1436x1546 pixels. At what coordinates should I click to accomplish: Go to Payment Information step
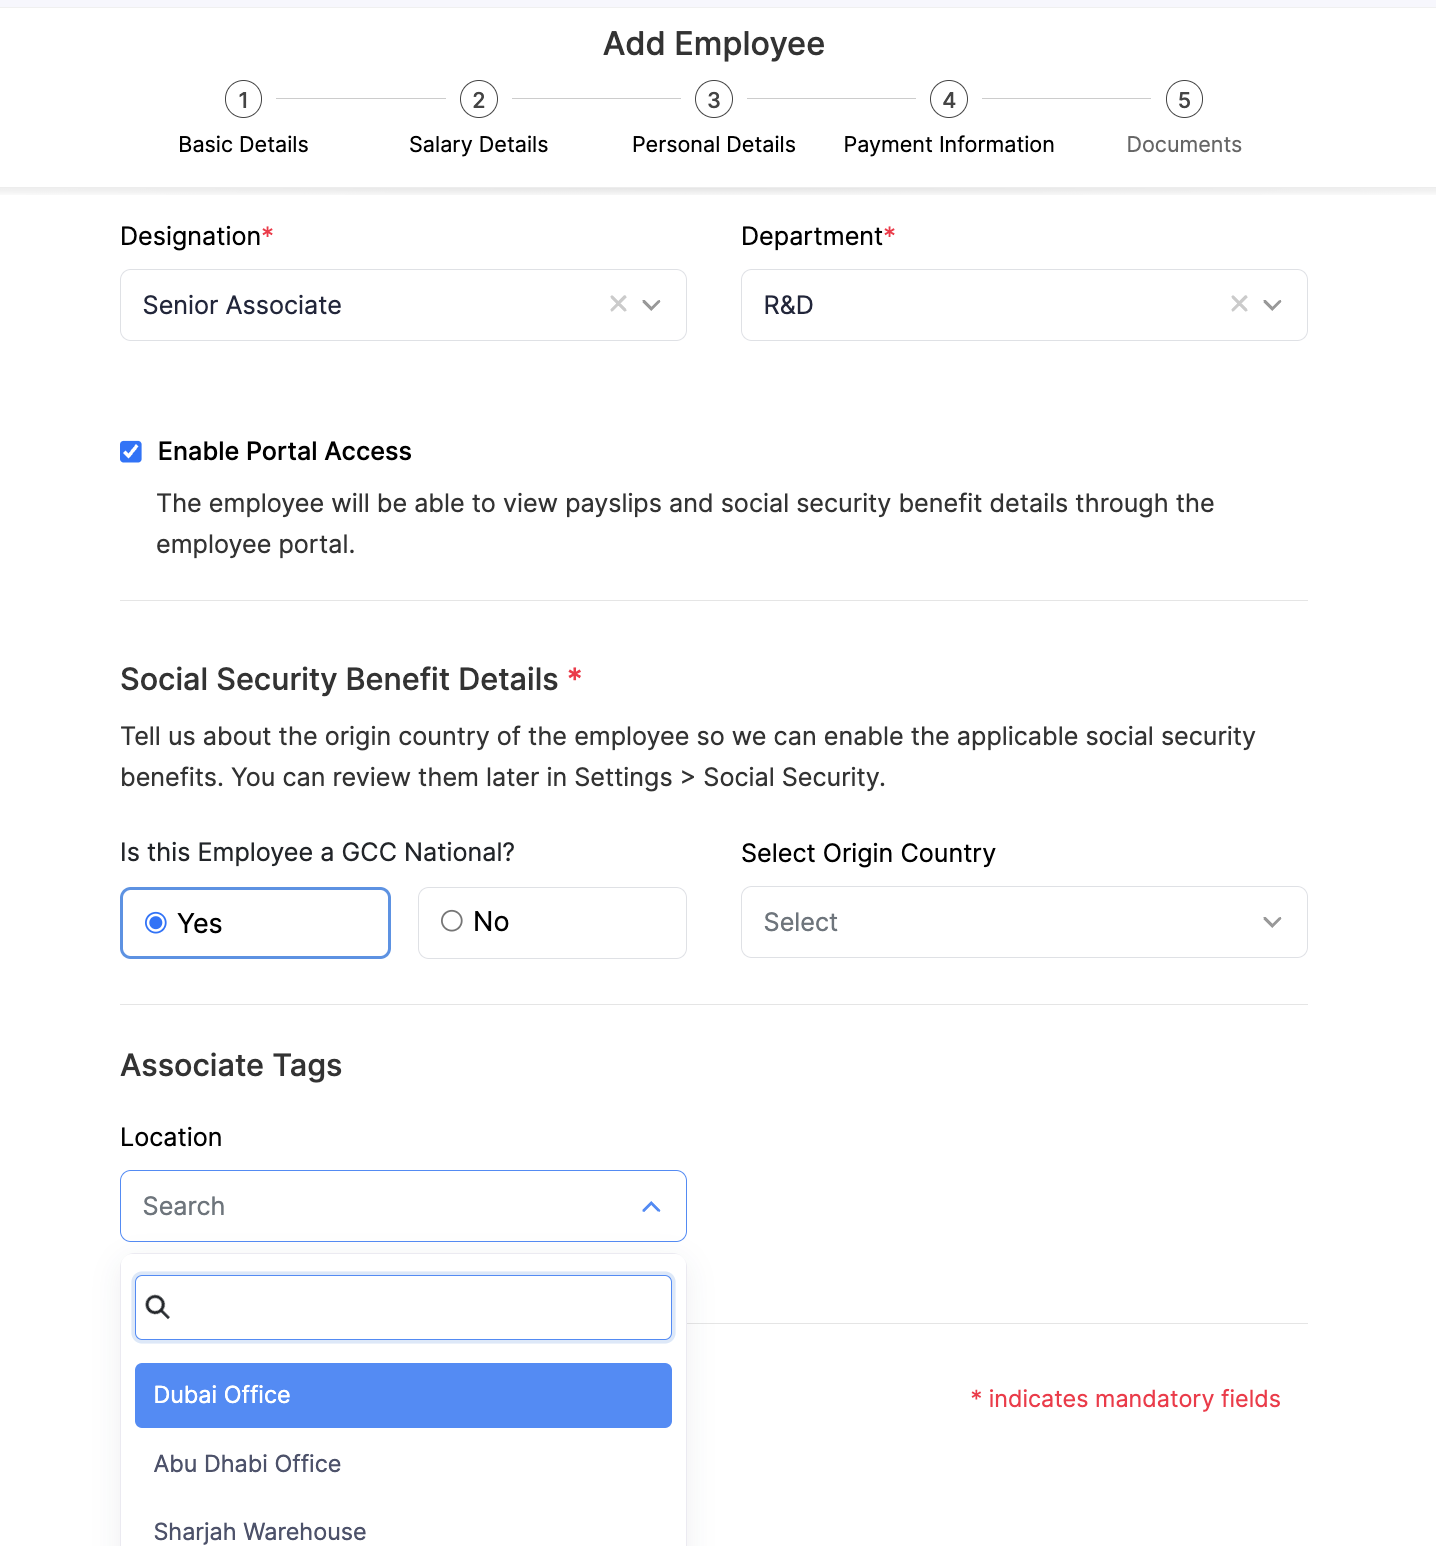pyautogui.click(x=948, y=145)
